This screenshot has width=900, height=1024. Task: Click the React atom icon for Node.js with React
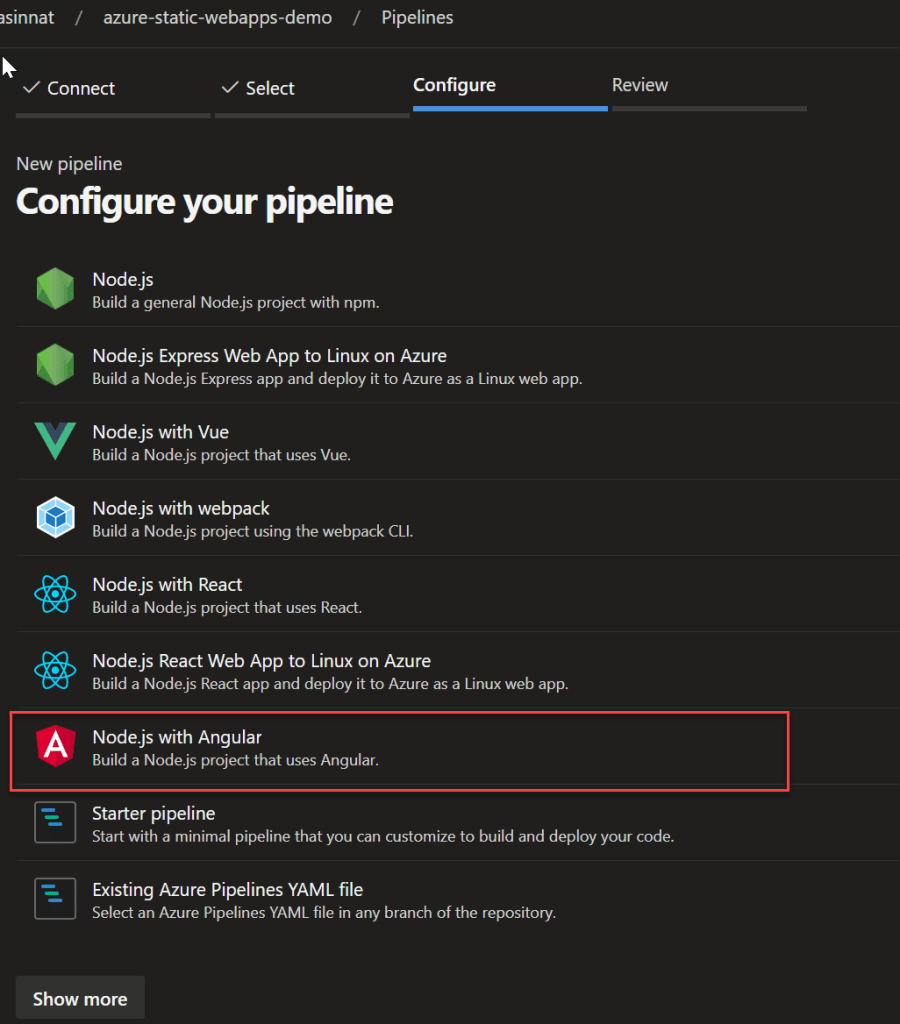(55, 594)
